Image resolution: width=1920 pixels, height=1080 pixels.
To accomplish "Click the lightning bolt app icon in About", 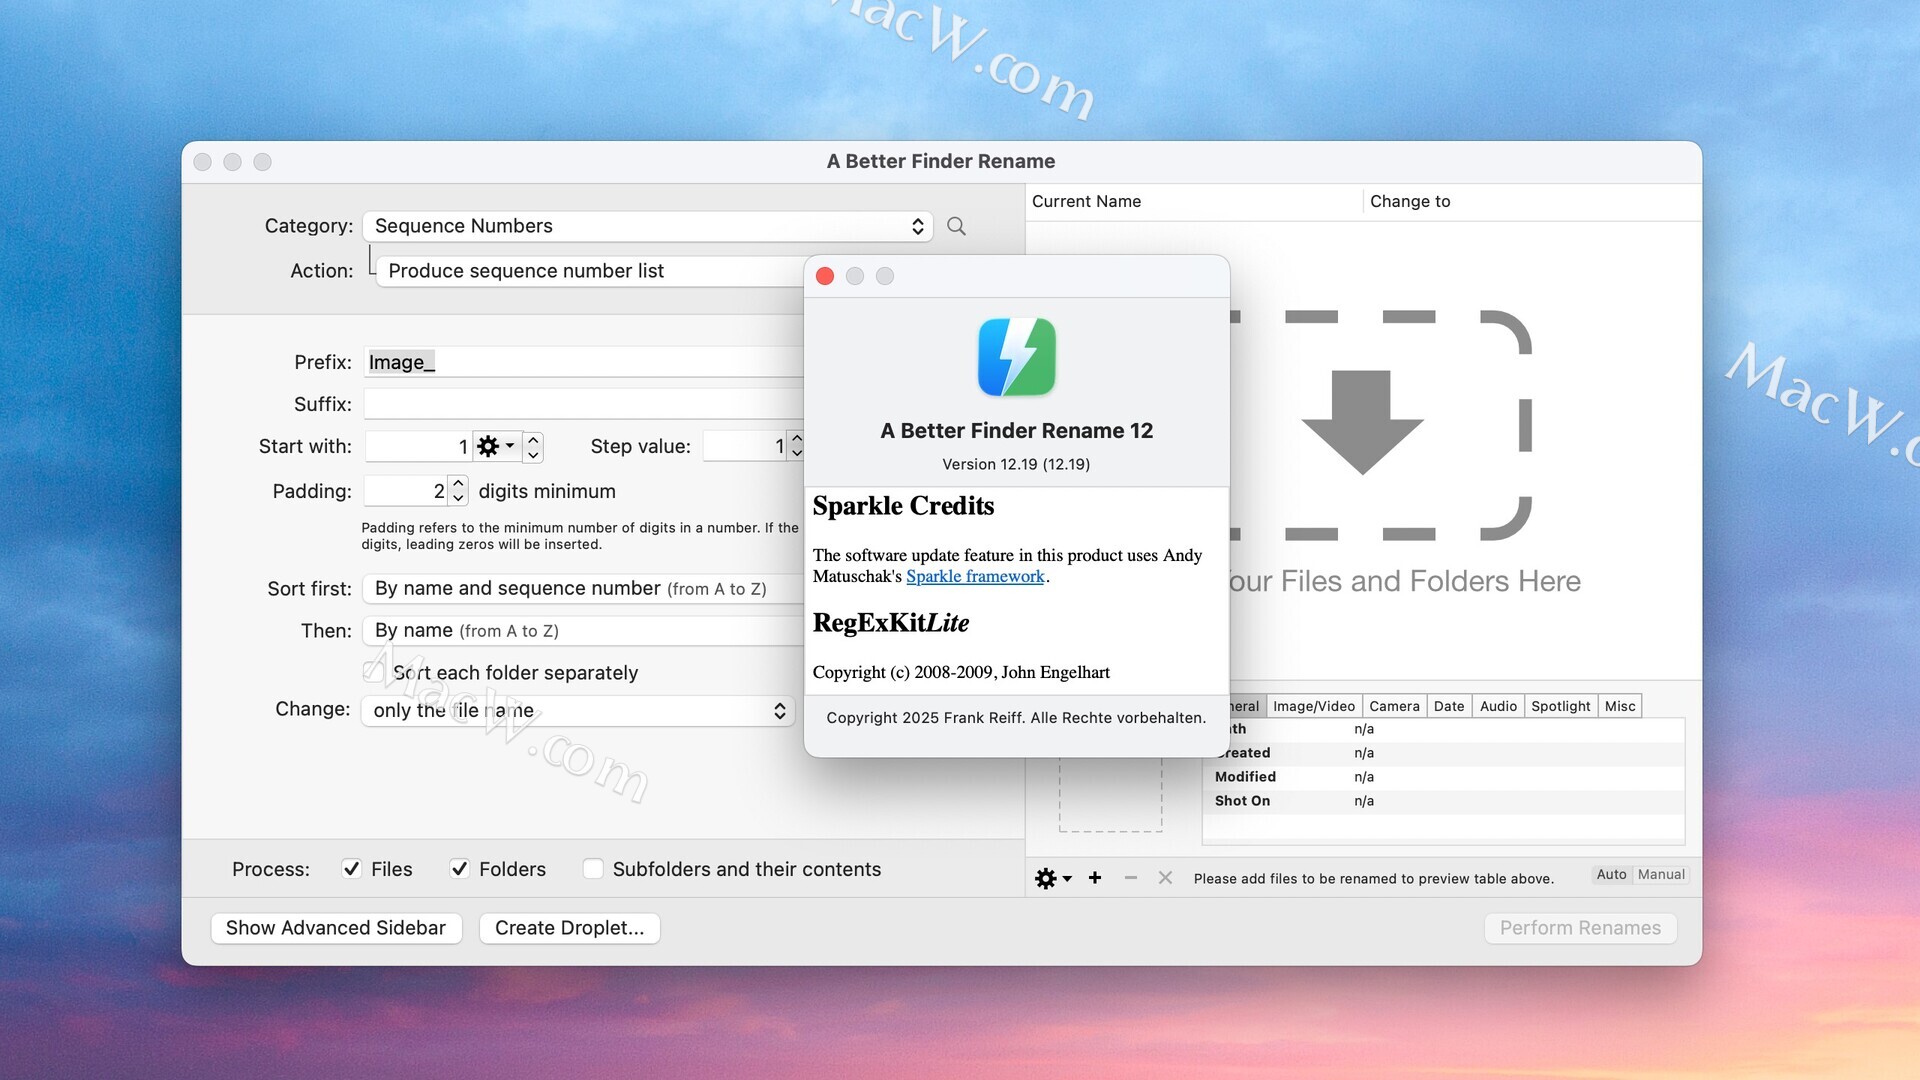I will tap(1016, 357).
